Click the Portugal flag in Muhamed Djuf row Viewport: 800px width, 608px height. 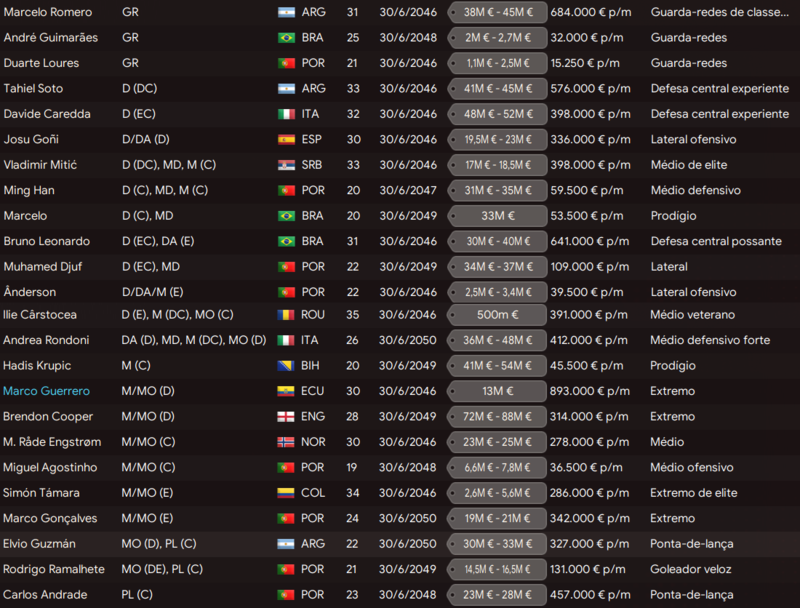pos(286,267)
